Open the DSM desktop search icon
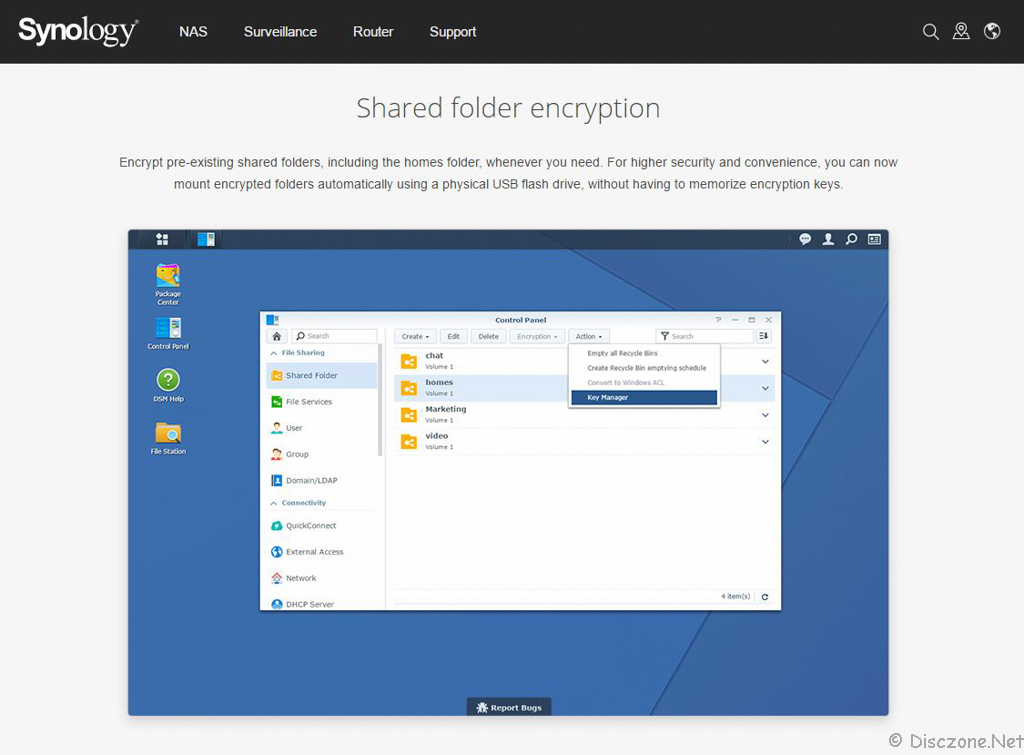Image resolution: width=1024 pixels, height=755 pixels. coord(851,239)
